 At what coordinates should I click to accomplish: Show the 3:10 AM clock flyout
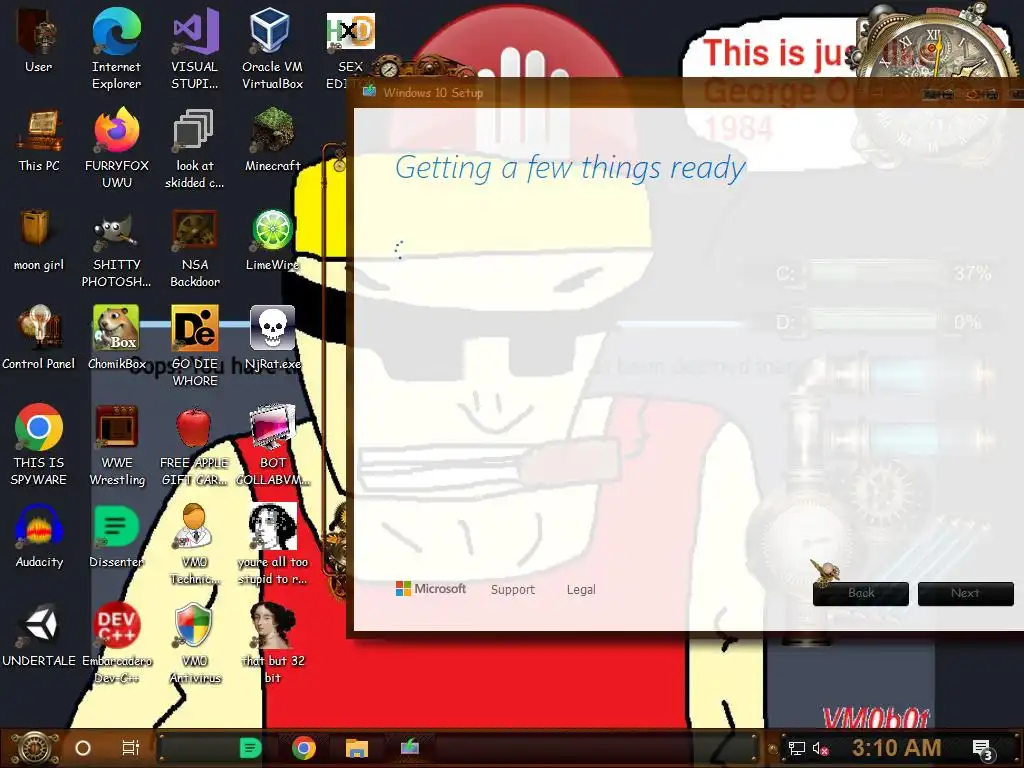pos(897,748)
